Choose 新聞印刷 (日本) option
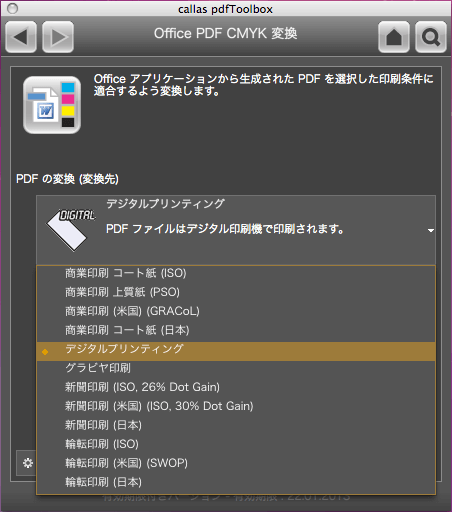Image resolution: width=452 pixels, height=512 pixels. (236, 425)
